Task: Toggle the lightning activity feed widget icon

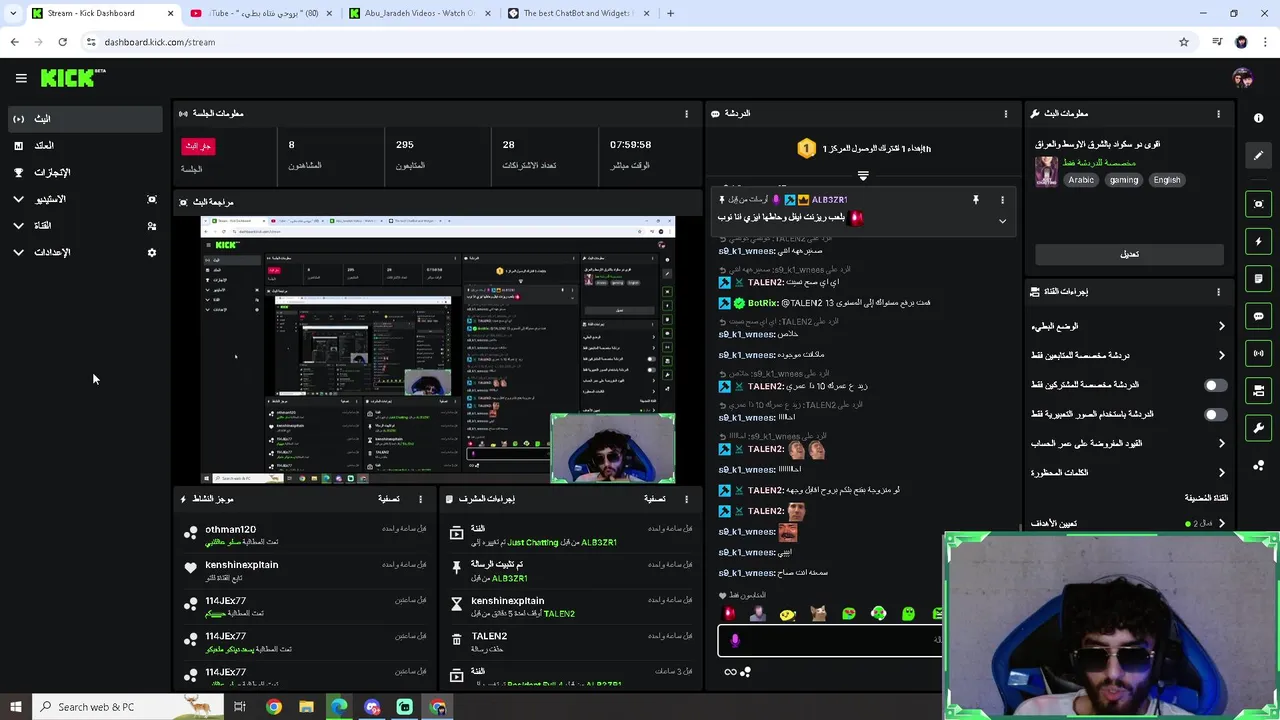Action: (1258, 241)
